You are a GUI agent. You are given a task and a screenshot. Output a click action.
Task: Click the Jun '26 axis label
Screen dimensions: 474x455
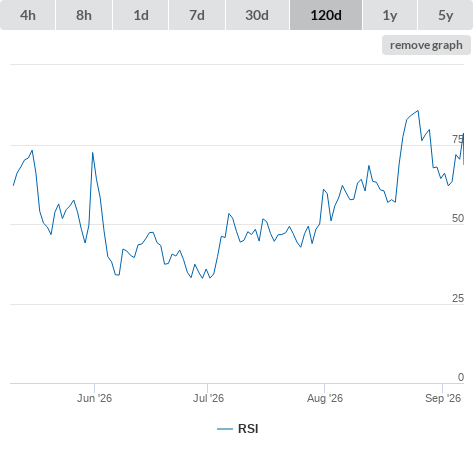point(94,398)
